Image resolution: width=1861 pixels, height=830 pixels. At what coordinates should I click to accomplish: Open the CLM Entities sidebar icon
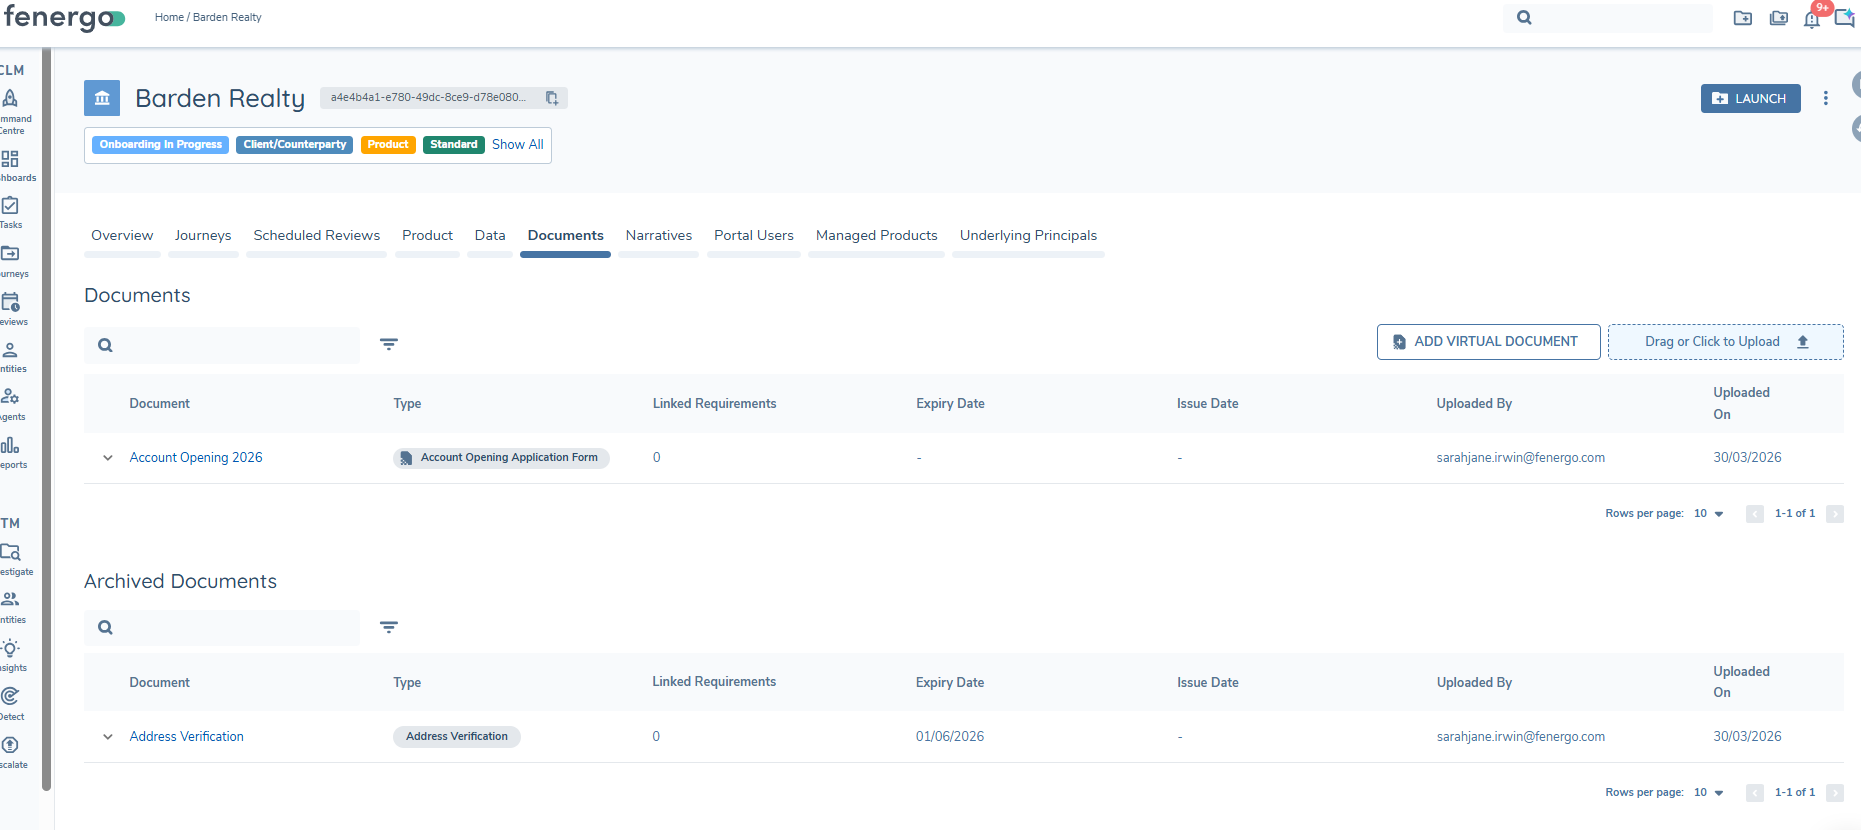10,350
